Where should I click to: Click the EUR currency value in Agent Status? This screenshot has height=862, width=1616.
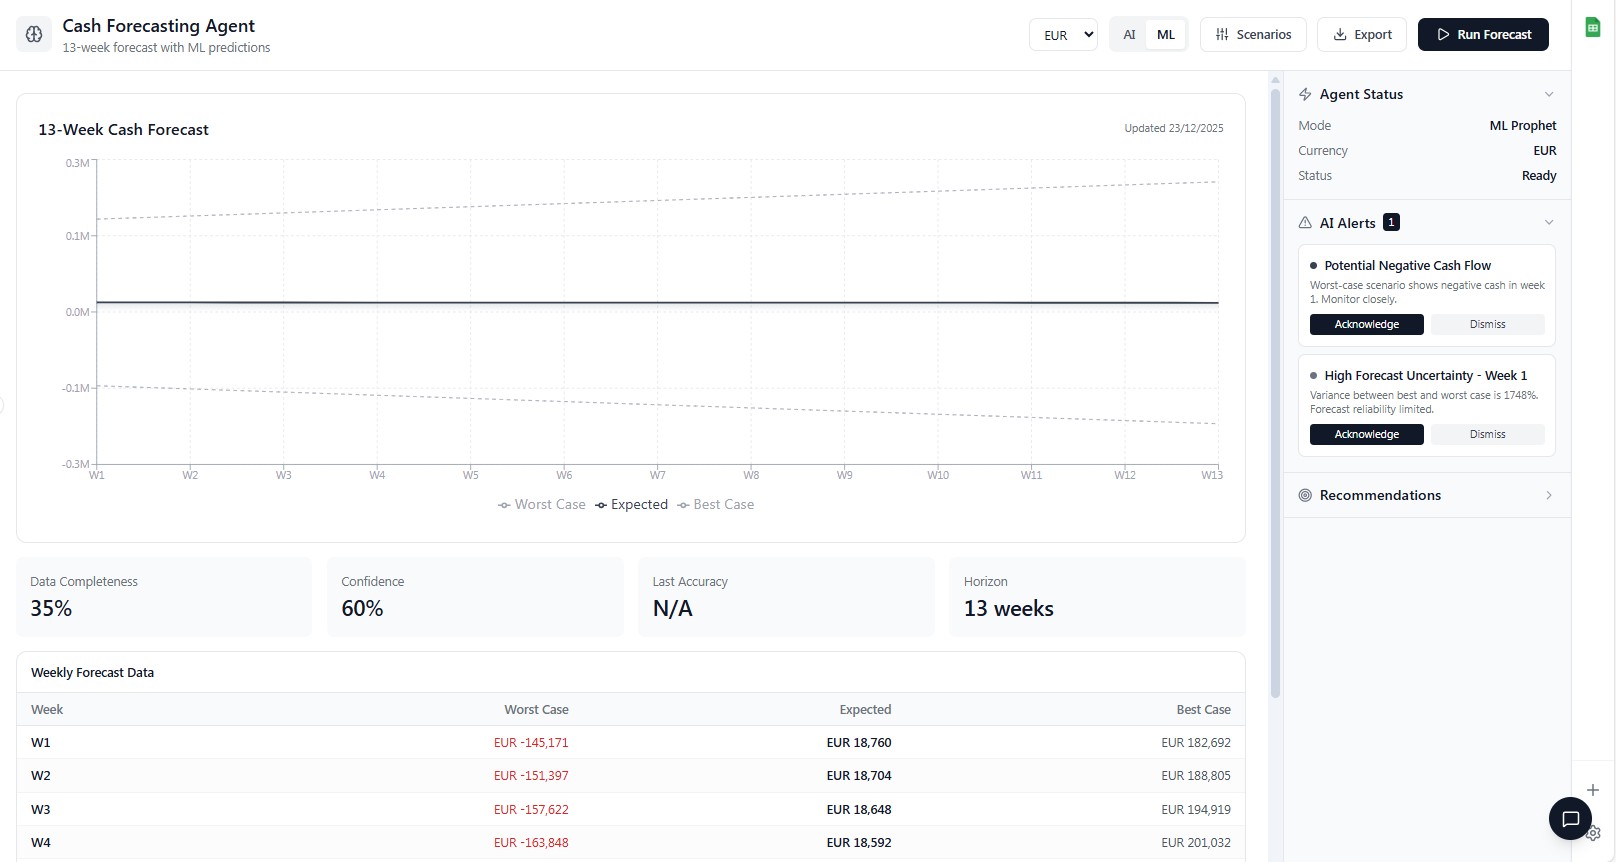[1544, 150]
